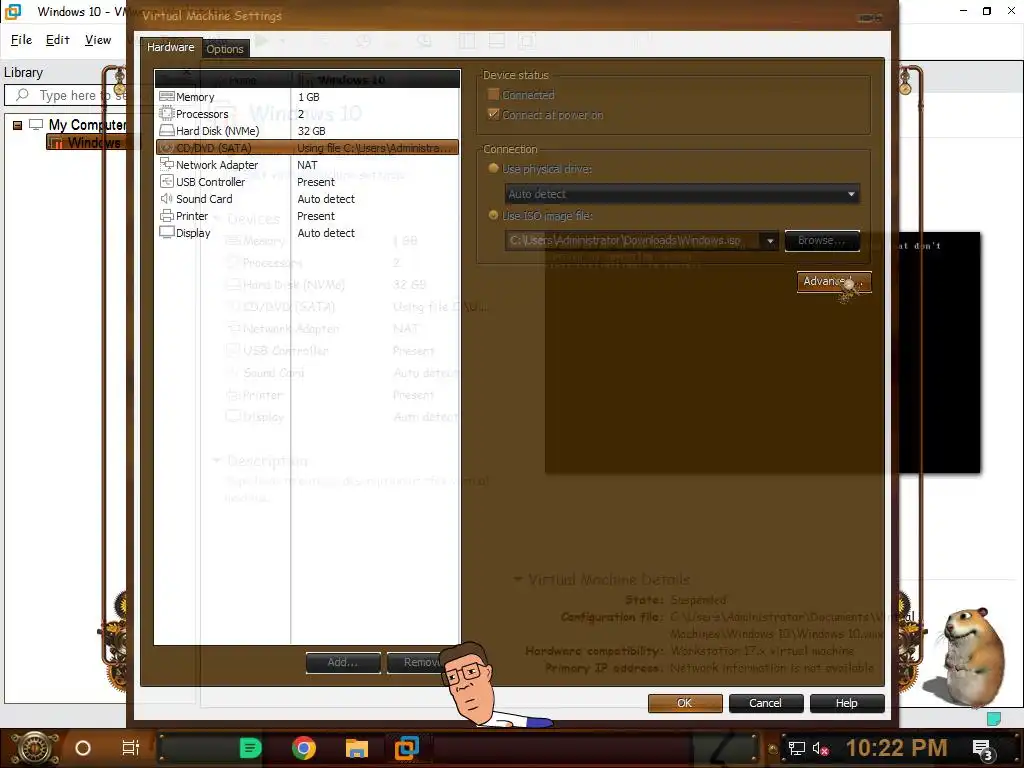
Task: Switch to the Options tab
Action: [225, 49]
